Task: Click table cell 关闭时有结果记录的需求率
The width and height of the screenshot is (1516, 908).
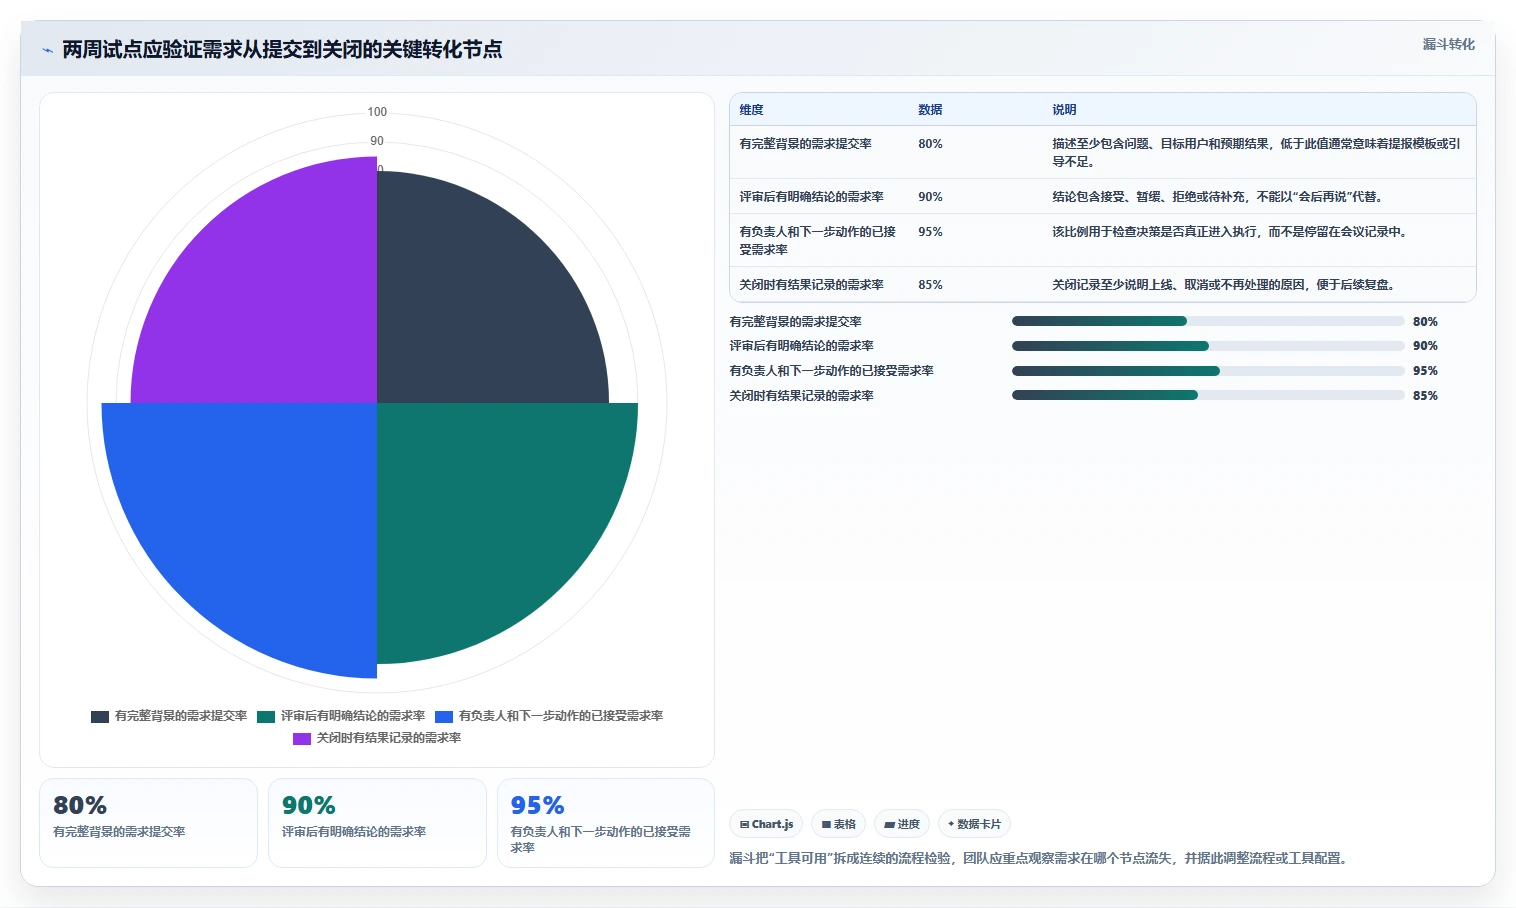Action: [x=811, y=285]
